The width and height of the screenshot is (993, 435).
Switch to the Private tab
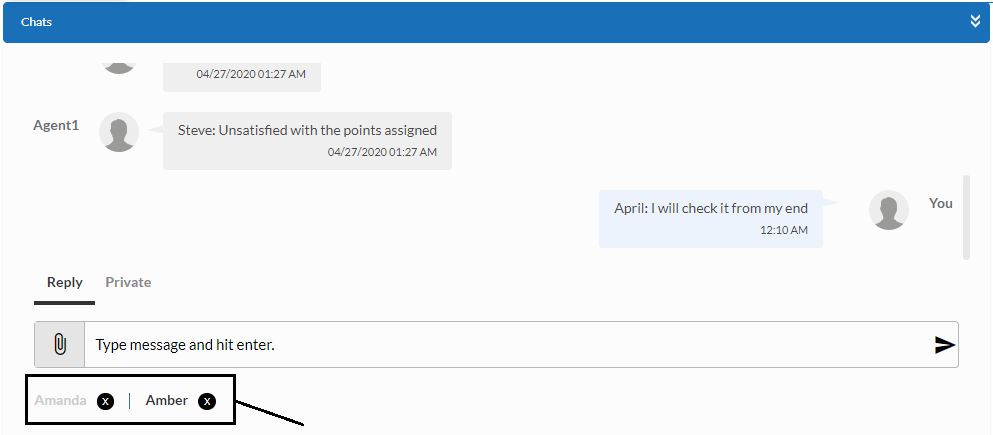(x=128, y=282)
